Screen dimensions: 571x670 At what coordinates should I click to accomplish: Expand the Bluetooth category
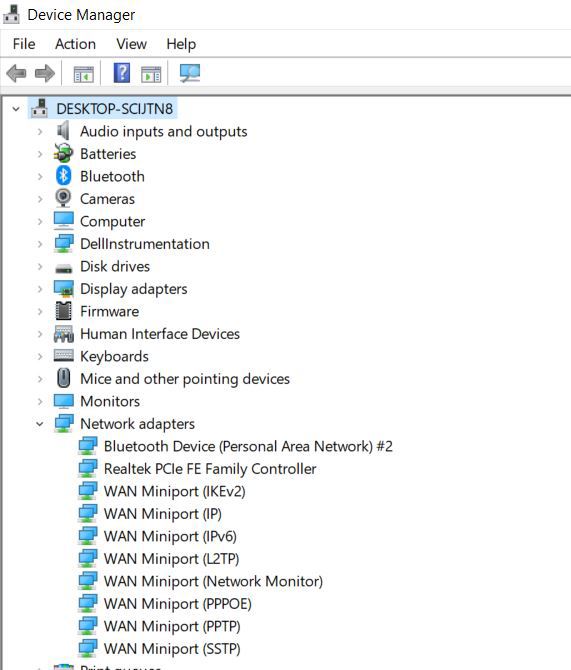tap(40, 176)
